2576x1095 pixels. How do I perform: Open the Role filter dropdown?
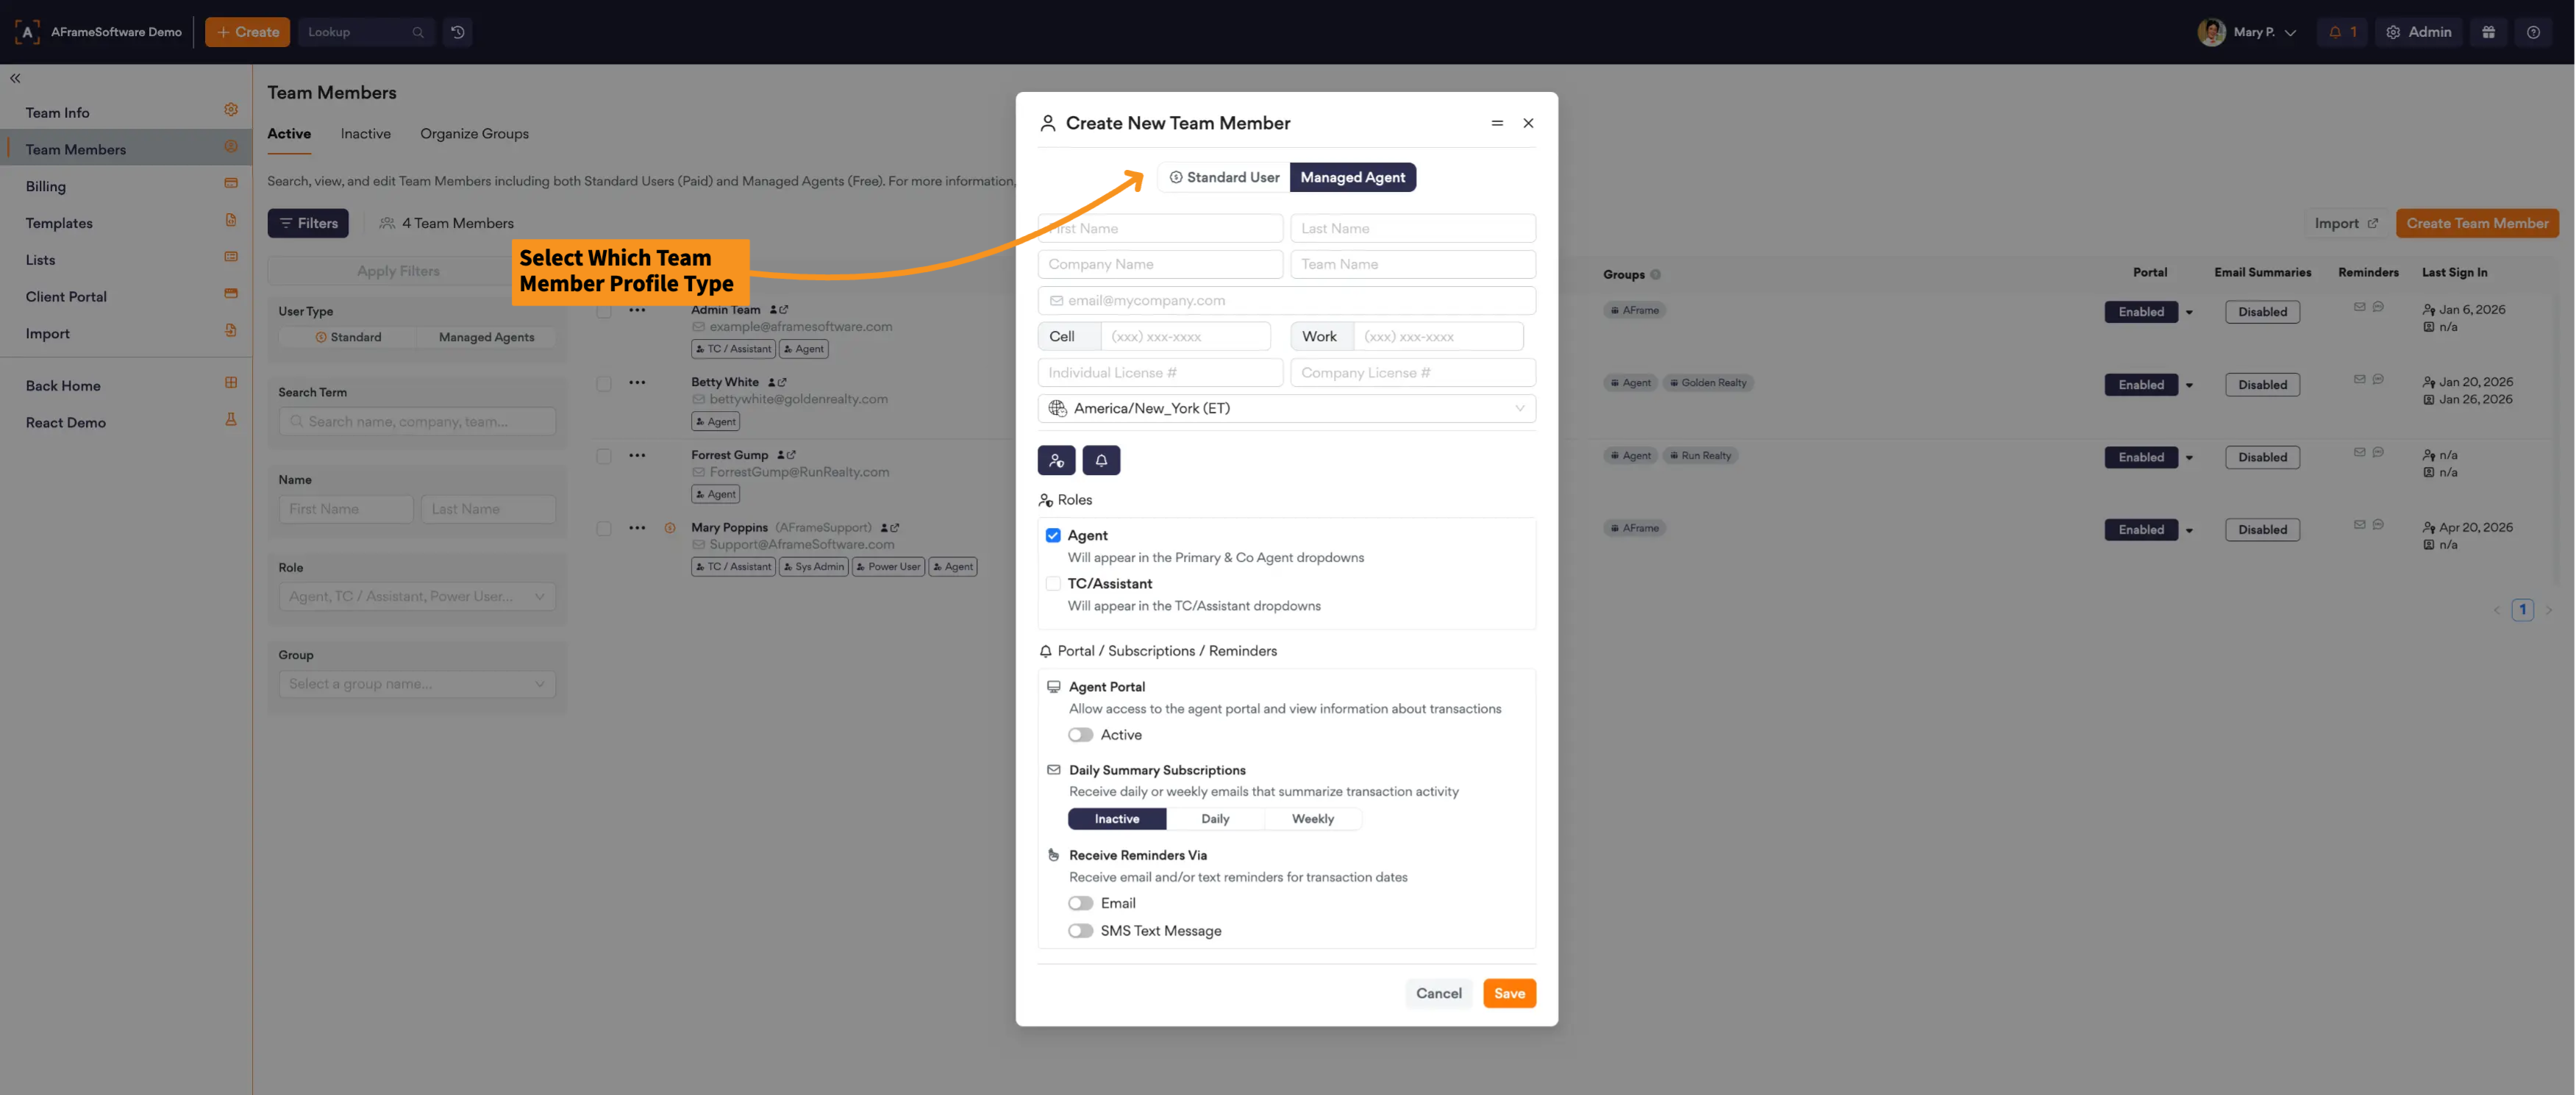[x=416, y=597]
